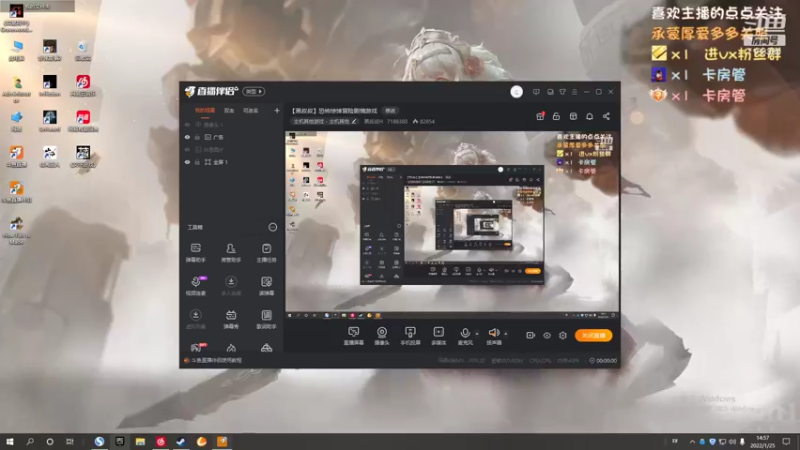The height and width of the screenshot is (450, 800).
Task: Open Windows taskbar search
Action: [30, 441]
